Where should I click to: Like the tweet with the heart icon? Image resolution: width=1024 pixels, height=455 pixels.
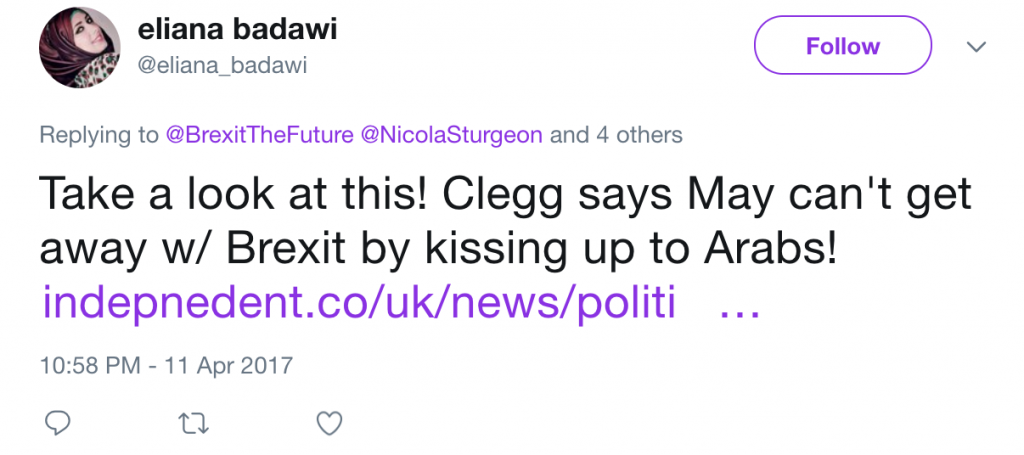[x=329, y=423]
